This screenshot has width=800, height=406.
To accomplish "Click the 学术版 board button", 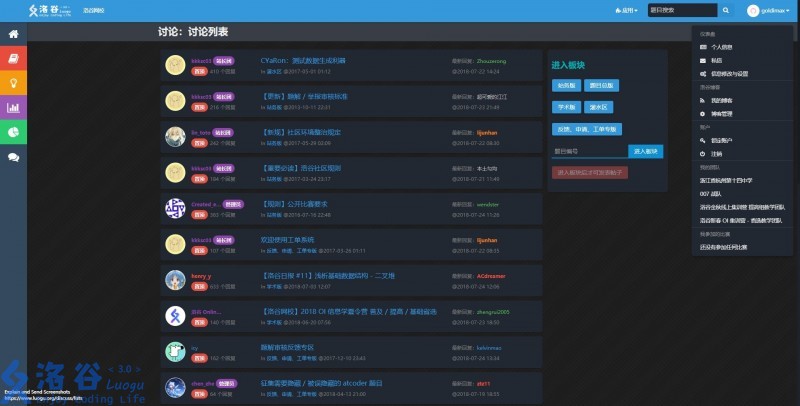I will click(x=567, y=106).
